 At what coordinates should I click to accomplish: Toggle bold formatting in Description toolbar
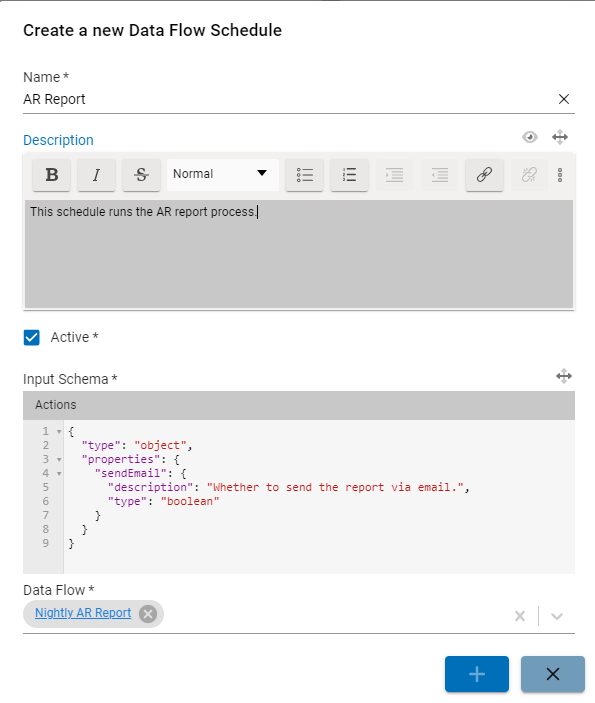[52, 175]
